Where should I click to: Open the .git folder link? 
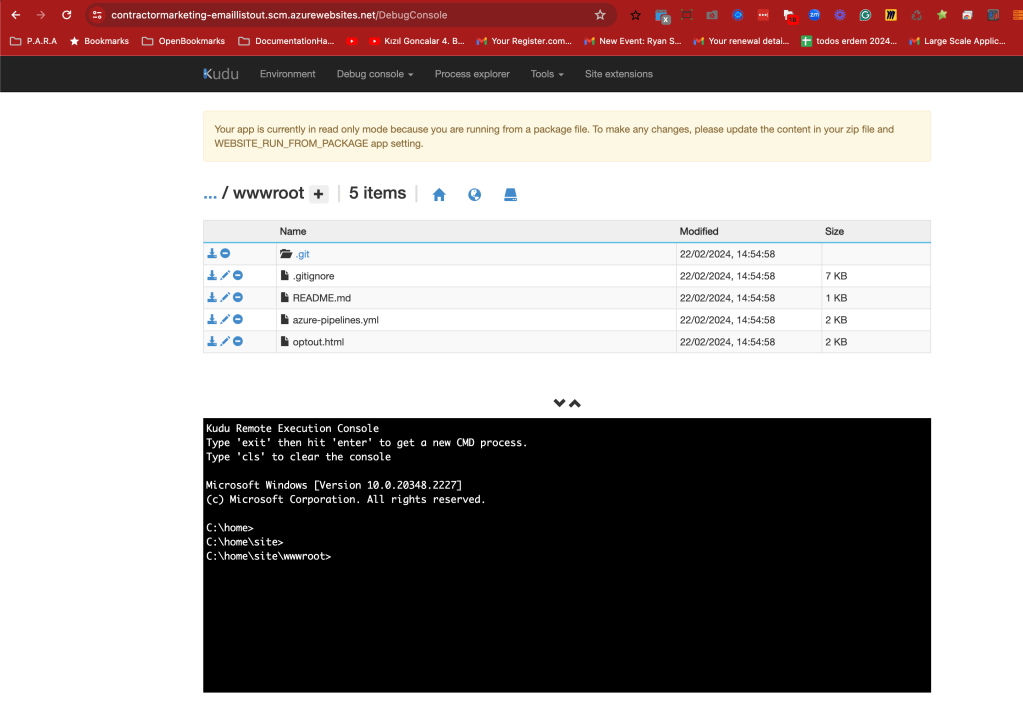tap(302, 254)
